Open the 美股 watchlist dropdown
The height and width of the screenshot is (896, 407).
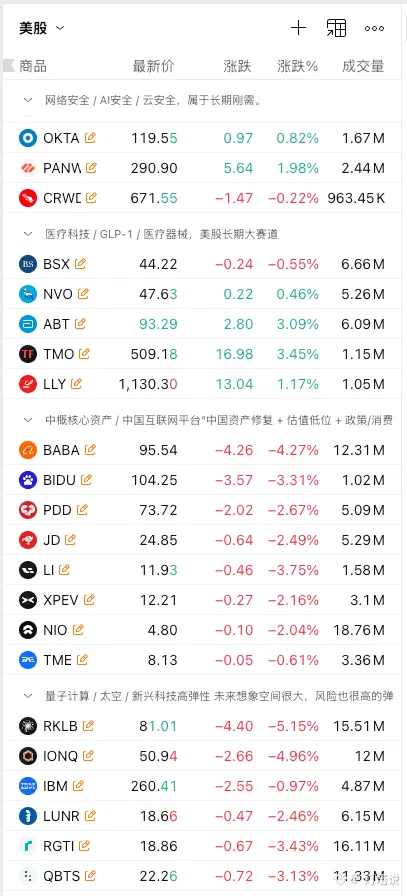click(42, 28)
